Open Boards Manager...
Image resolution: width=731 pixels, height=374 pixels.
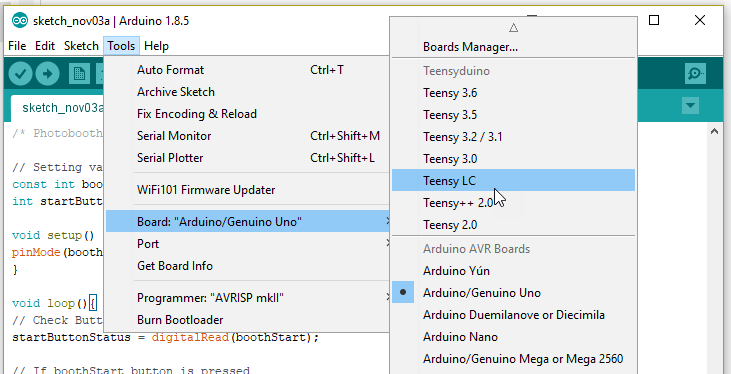513,47
